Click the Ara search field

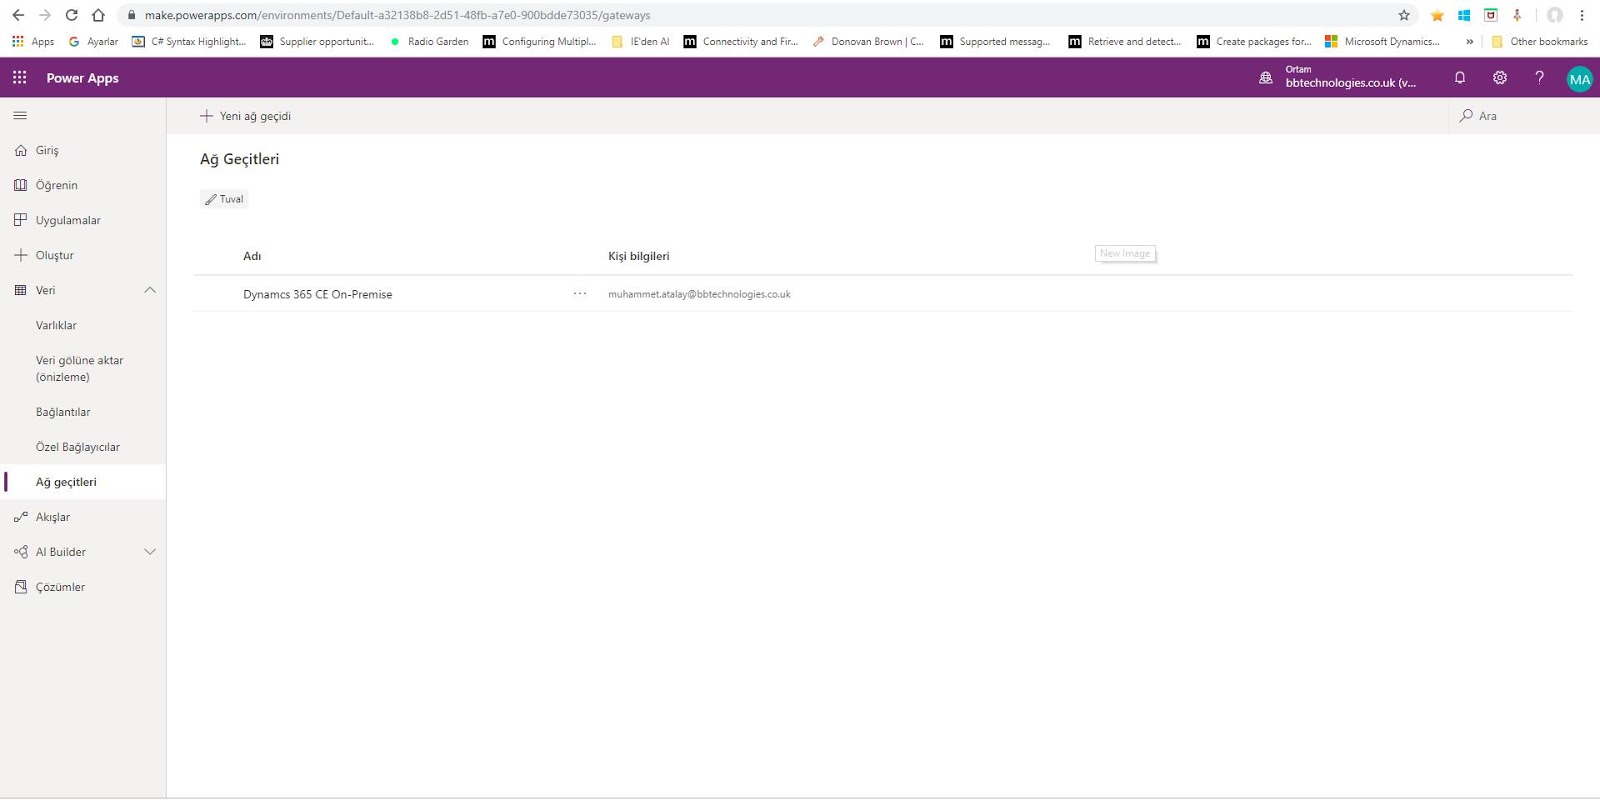point(1522,116)
